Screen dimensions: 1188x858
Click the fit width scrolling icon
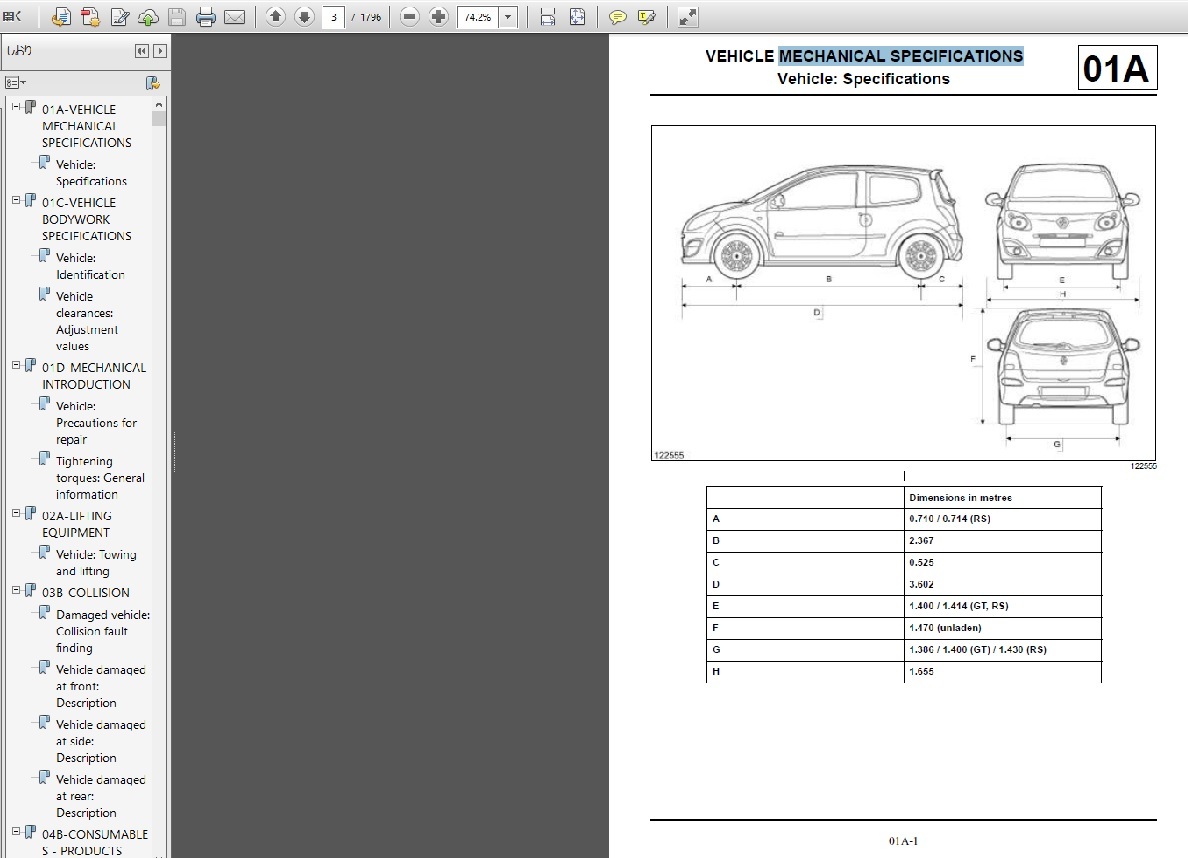(548, 17)
